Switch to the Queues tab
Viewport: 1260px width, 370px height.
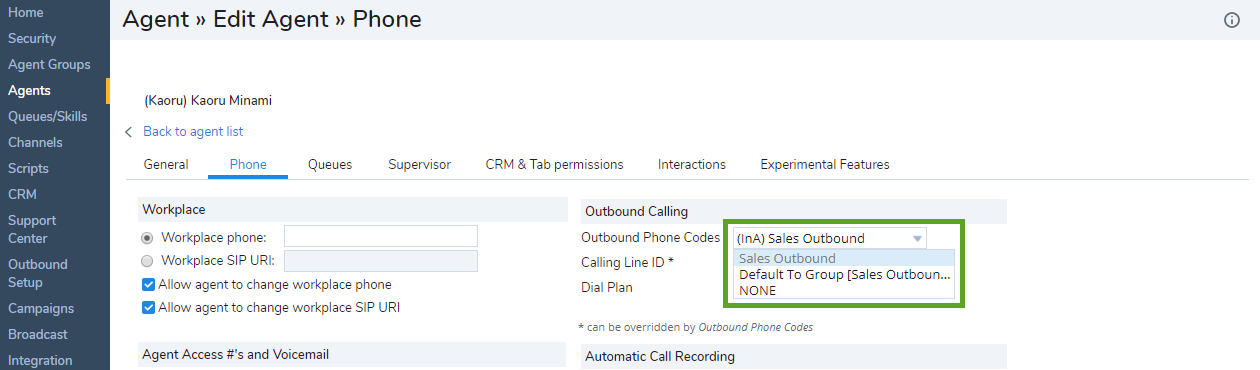point(330,164)
